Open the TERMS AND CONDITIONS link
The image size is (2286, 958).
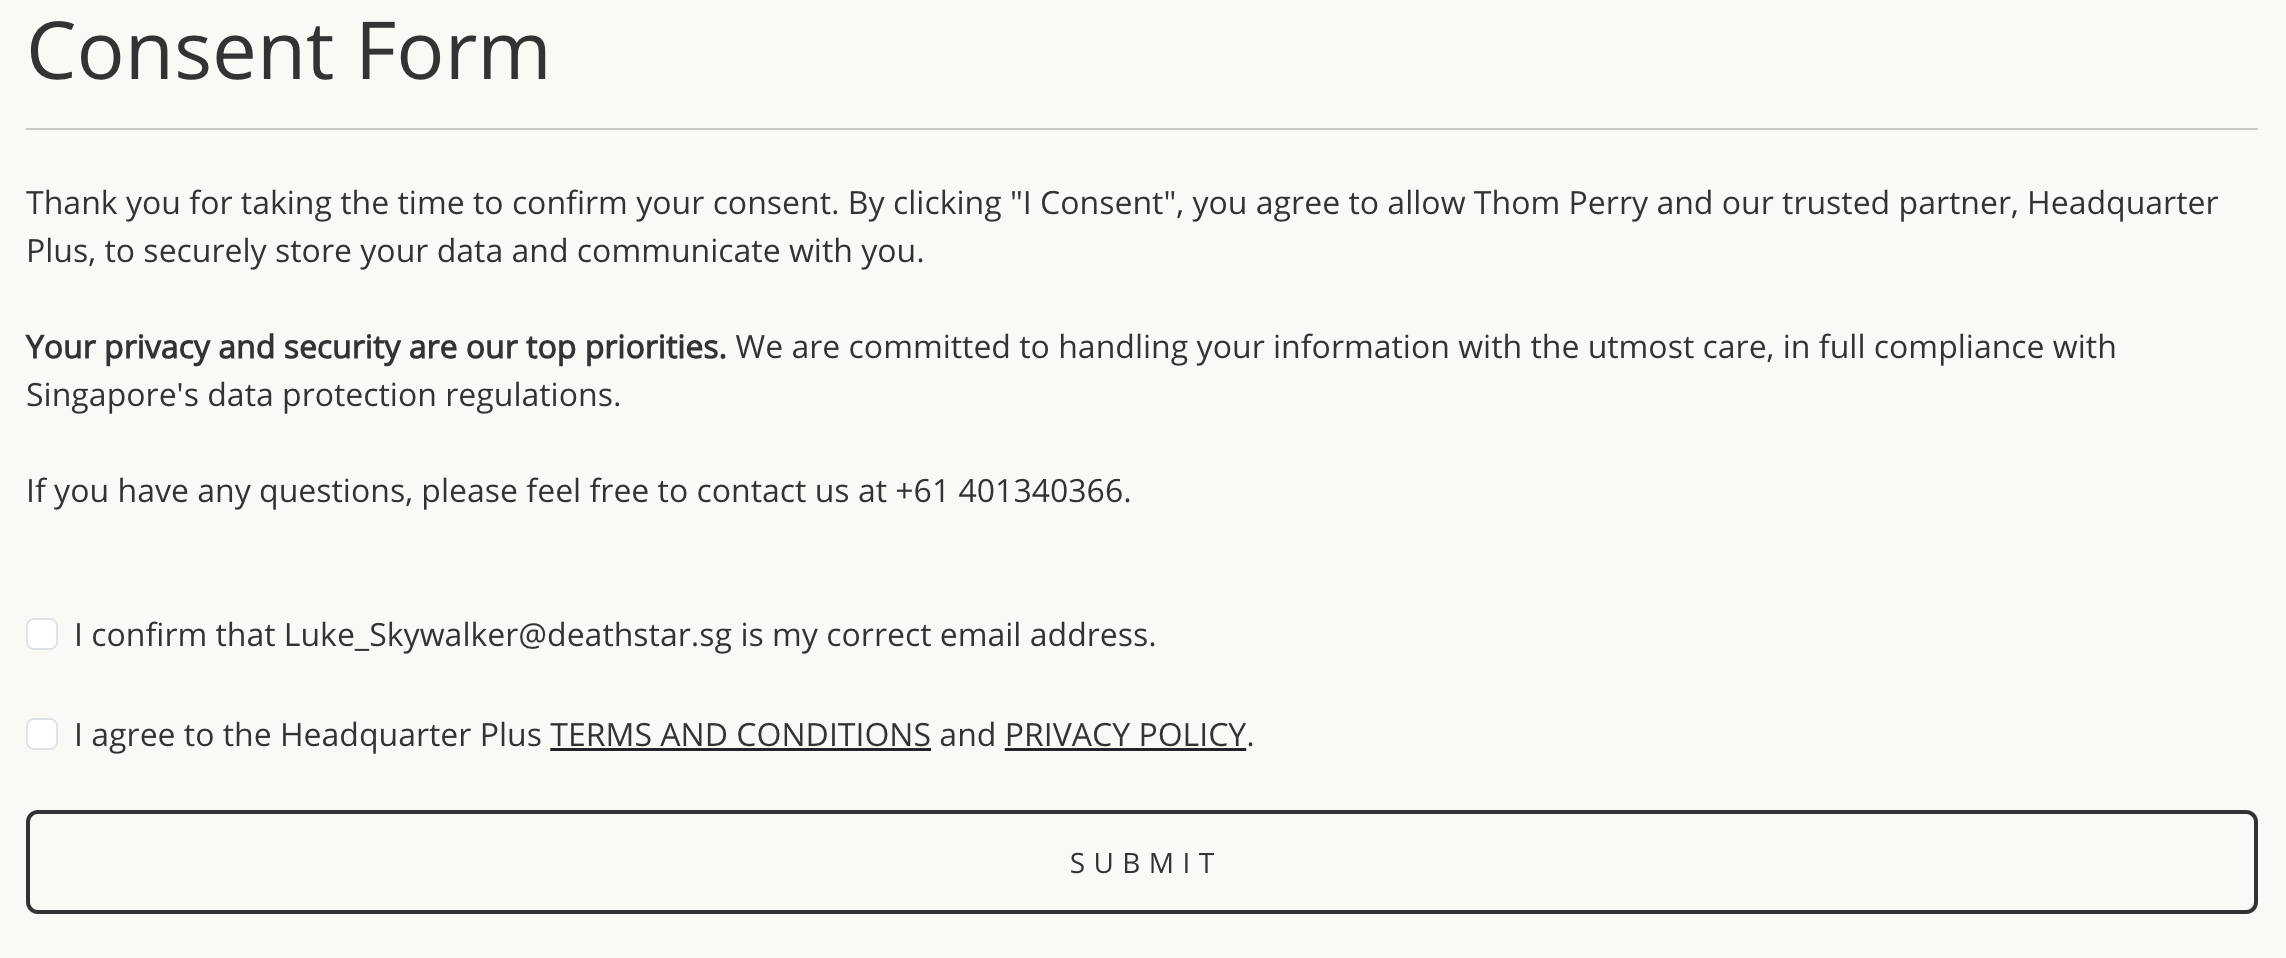pos(740,735)
